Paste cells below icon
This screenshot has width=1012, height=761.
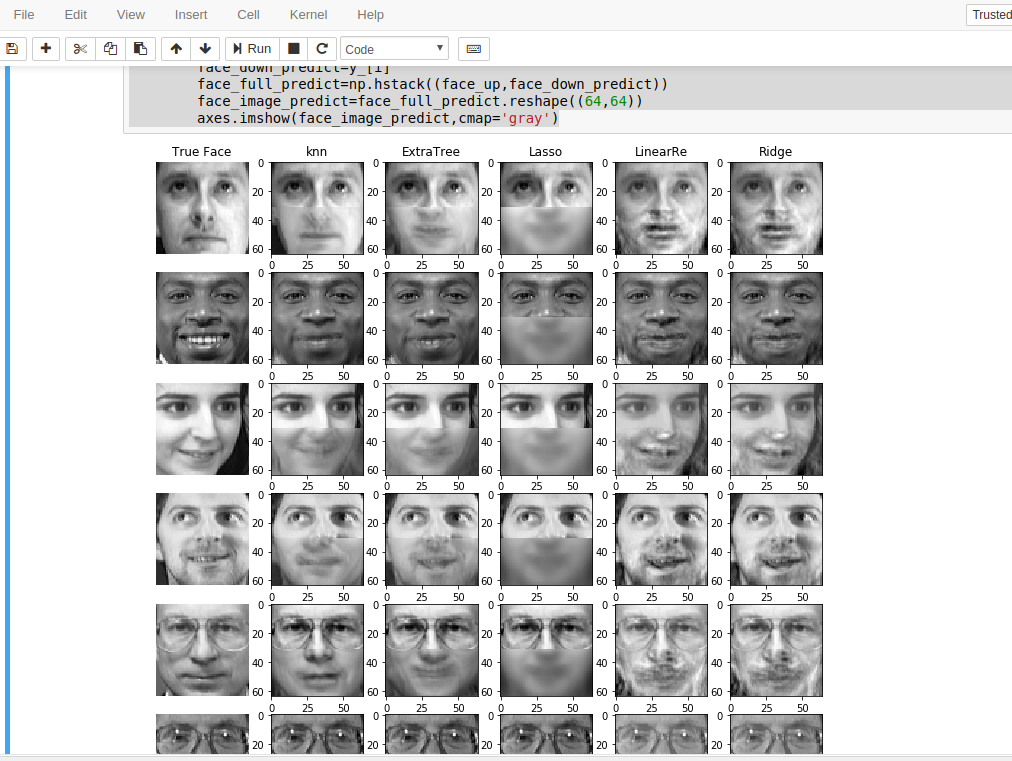tap(140, 48)
